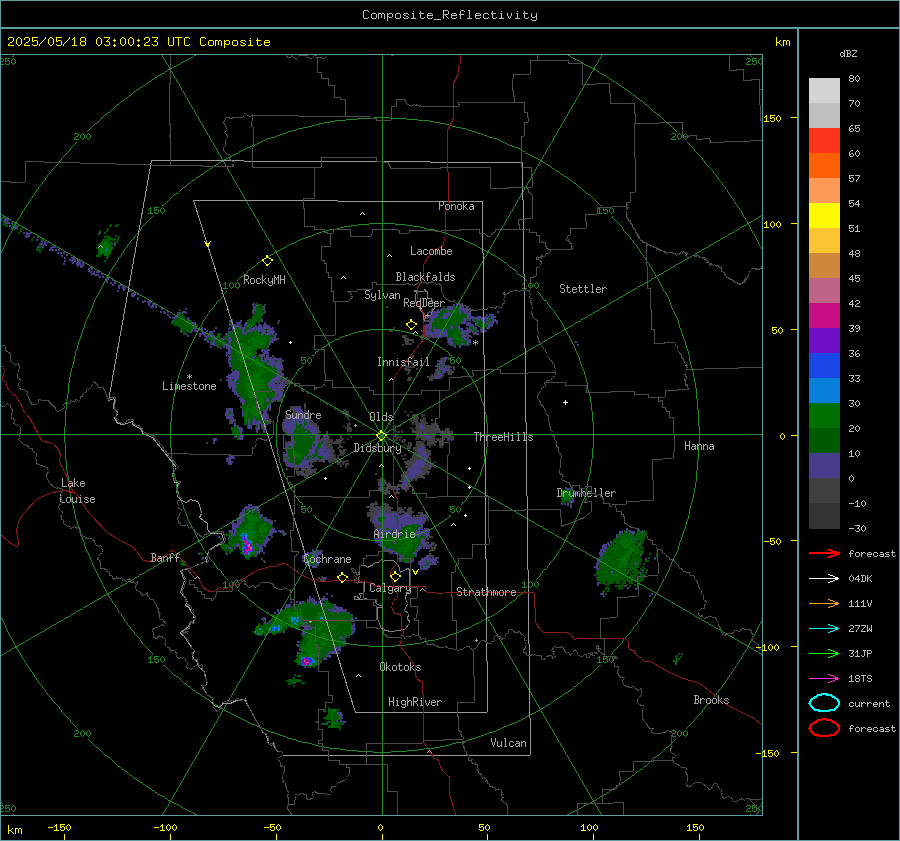Image resolution: width=900 pixels, height=841 pixels.
Task: Select the yellow diamond marker below RedDeer
Action: click(x=411, y=325)
